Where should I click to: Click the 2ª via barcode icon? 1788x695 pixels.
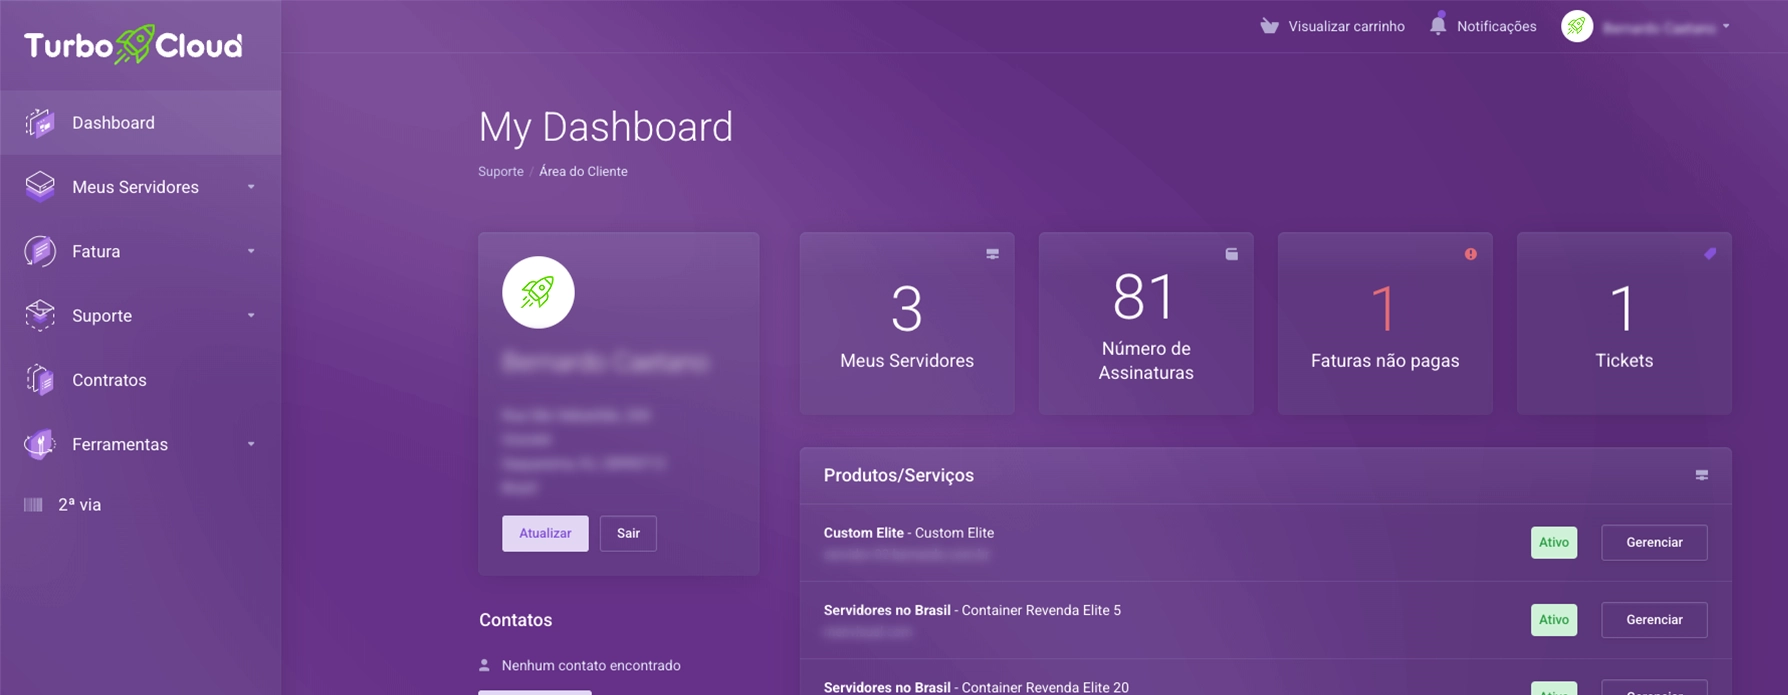(34, 505)
